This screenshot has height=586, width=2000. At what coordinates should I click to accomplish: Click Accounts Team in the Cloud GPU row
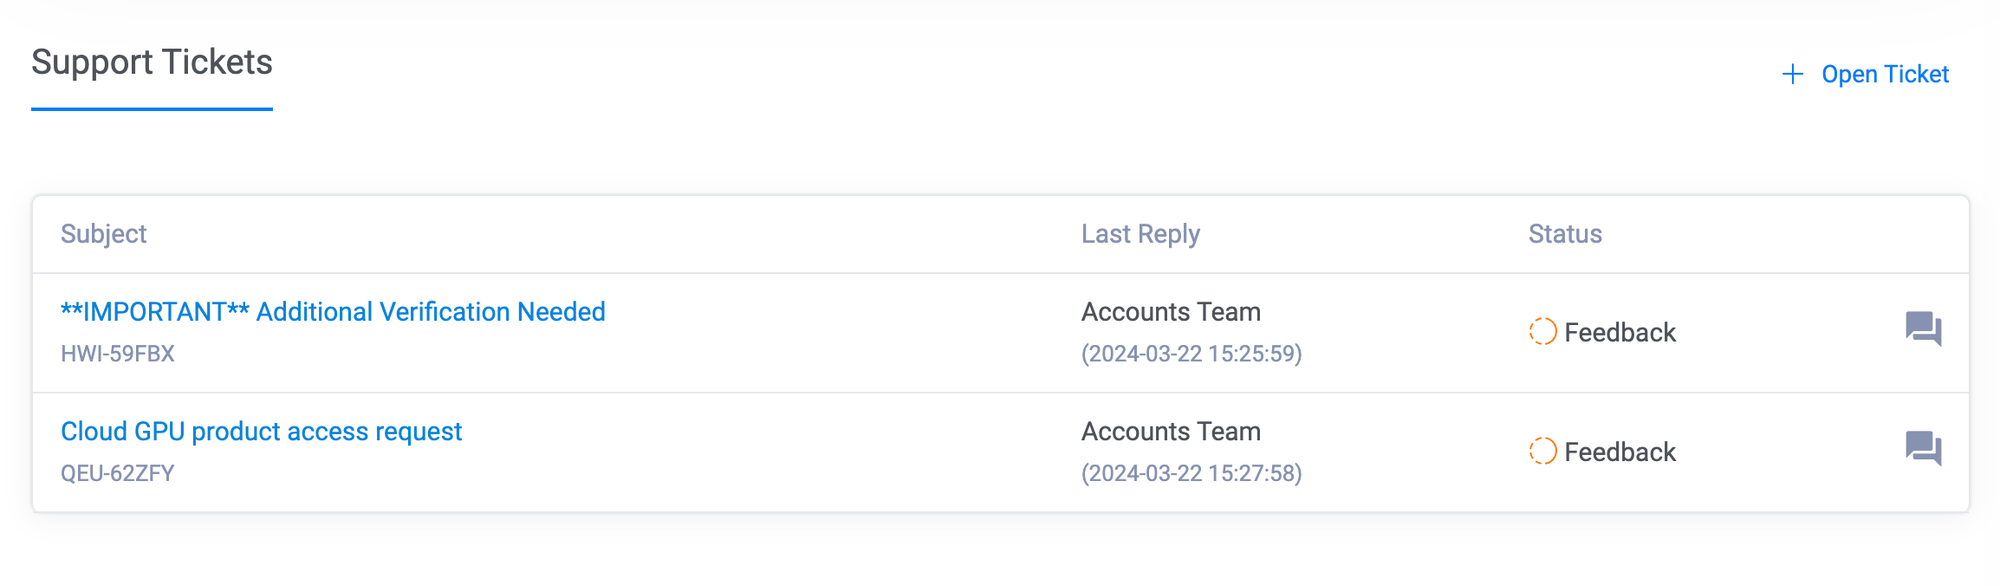click(1170, 431)
